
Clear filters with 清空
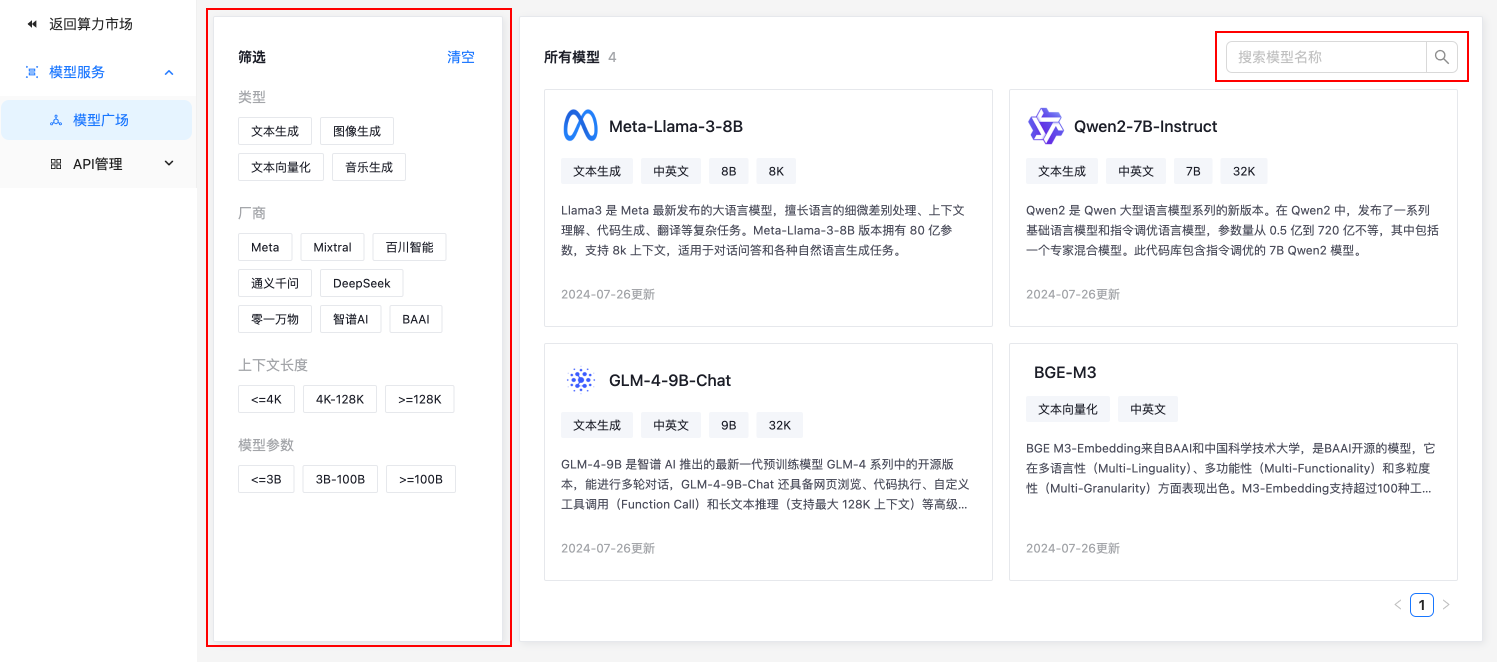461,57
